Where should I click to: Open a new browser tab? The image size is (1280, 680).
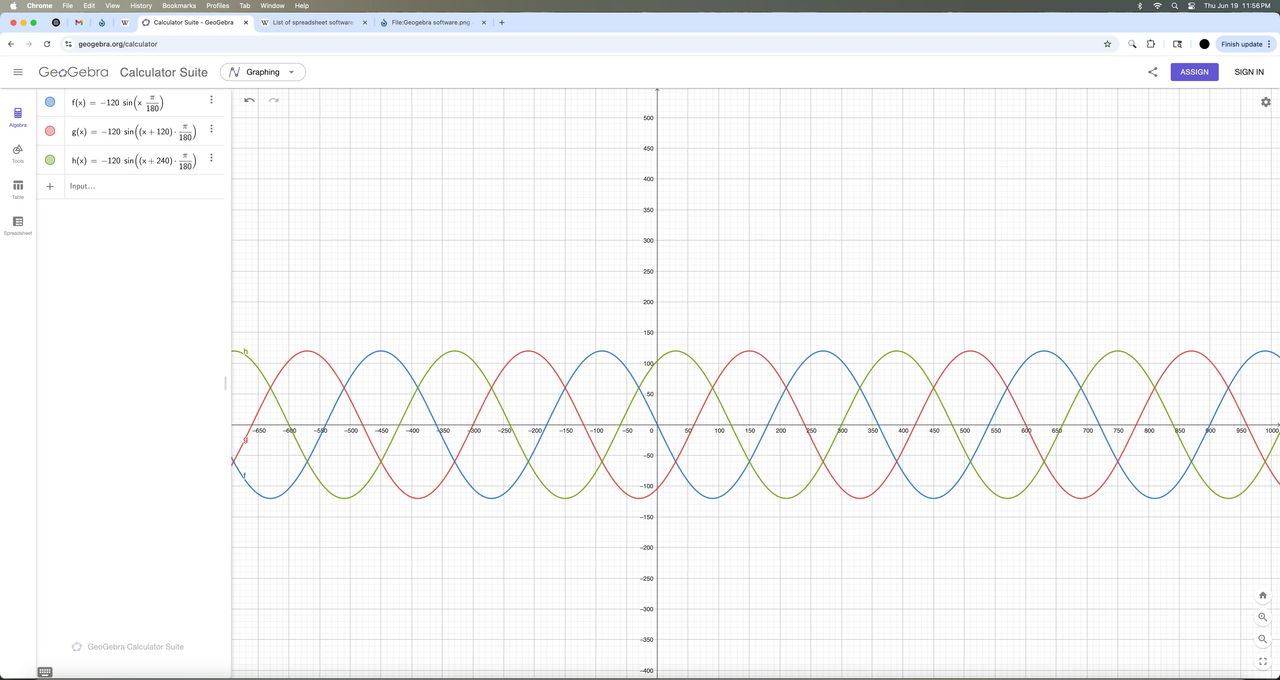[502, 22]
